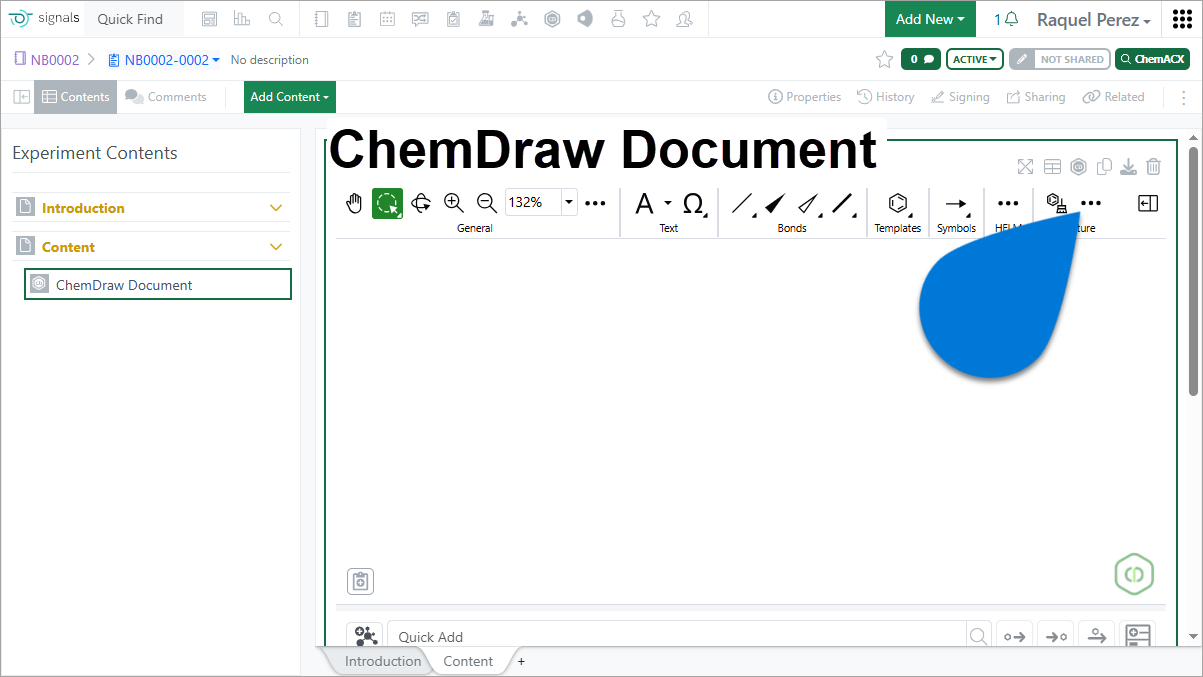Delete the ChemDraw element with trash icon

tap(1153, 167)
